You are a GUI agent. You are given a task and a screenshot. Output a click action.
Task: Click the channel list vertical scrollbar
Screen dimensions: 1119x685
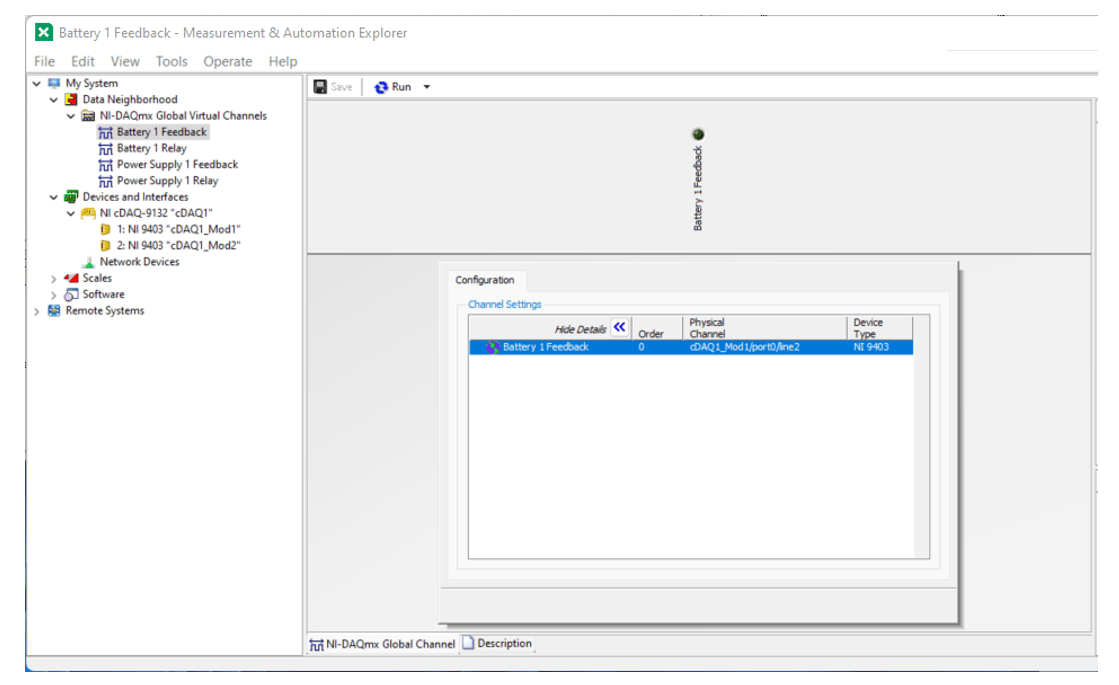click(921, 437)
